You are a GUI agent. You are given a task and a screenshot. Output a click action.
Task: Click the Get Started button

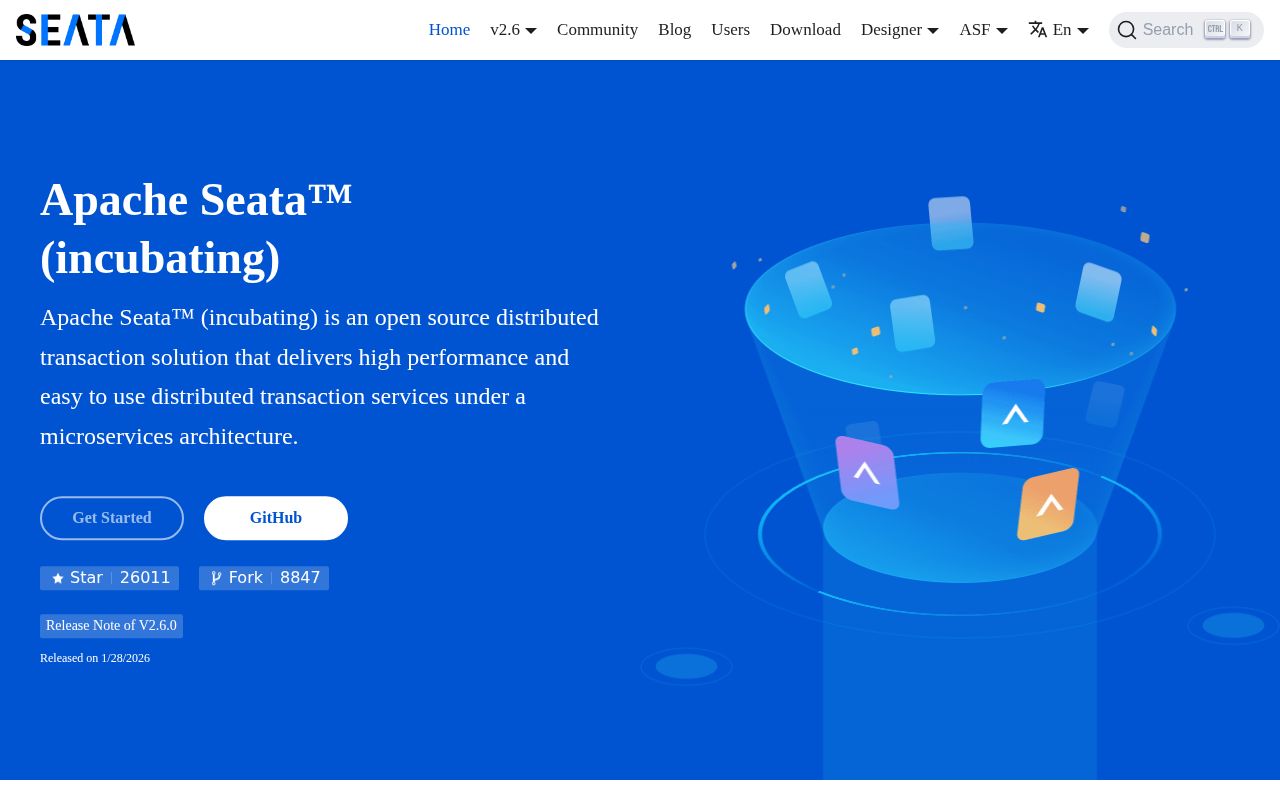click(112, 518)
